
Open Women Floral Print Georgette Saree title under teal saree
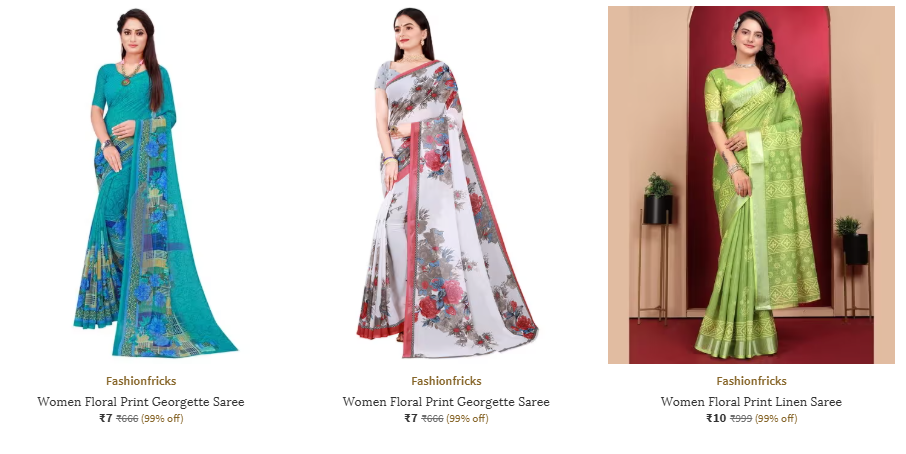click(x=141, y=401)
